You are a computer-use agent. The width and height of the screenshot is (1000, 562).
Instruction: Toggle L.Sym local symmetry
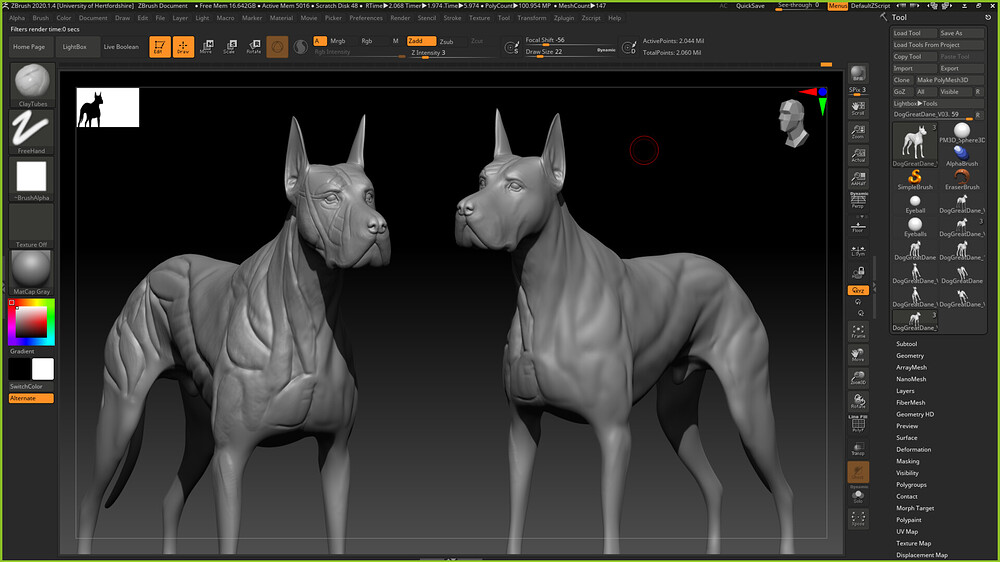coord(858,250)
